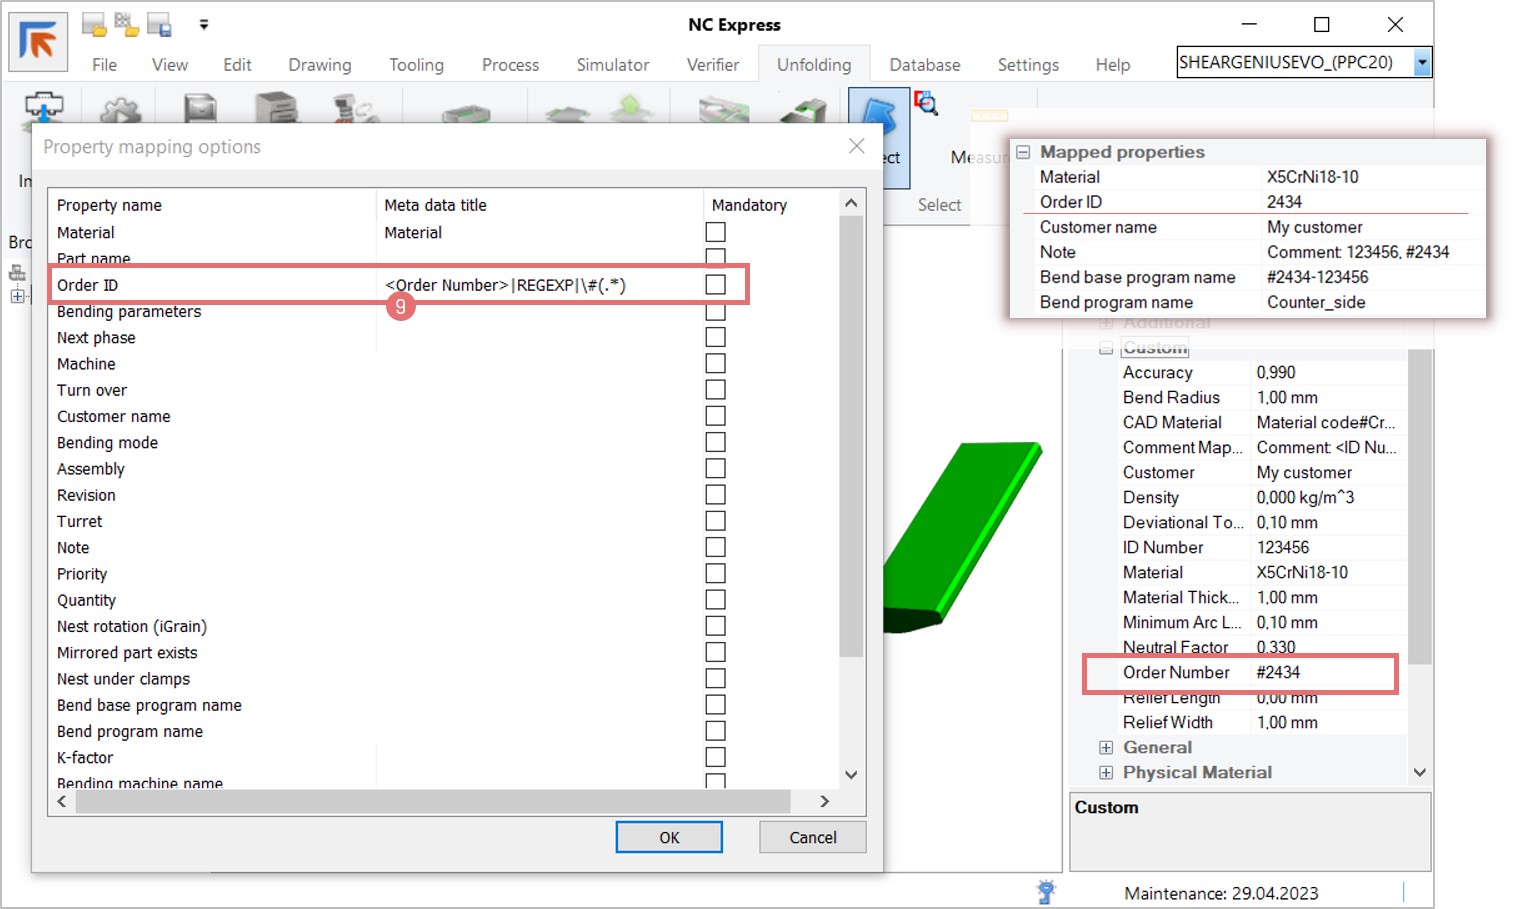Switch to the Database tab

[x=924, y=65]
